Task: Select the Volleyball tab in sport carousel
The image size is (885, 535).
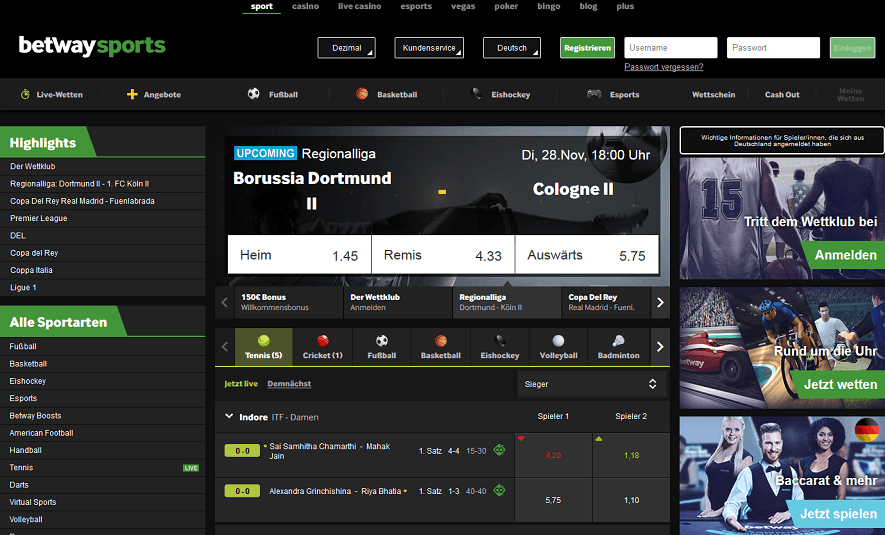Action: coord(558,347)
